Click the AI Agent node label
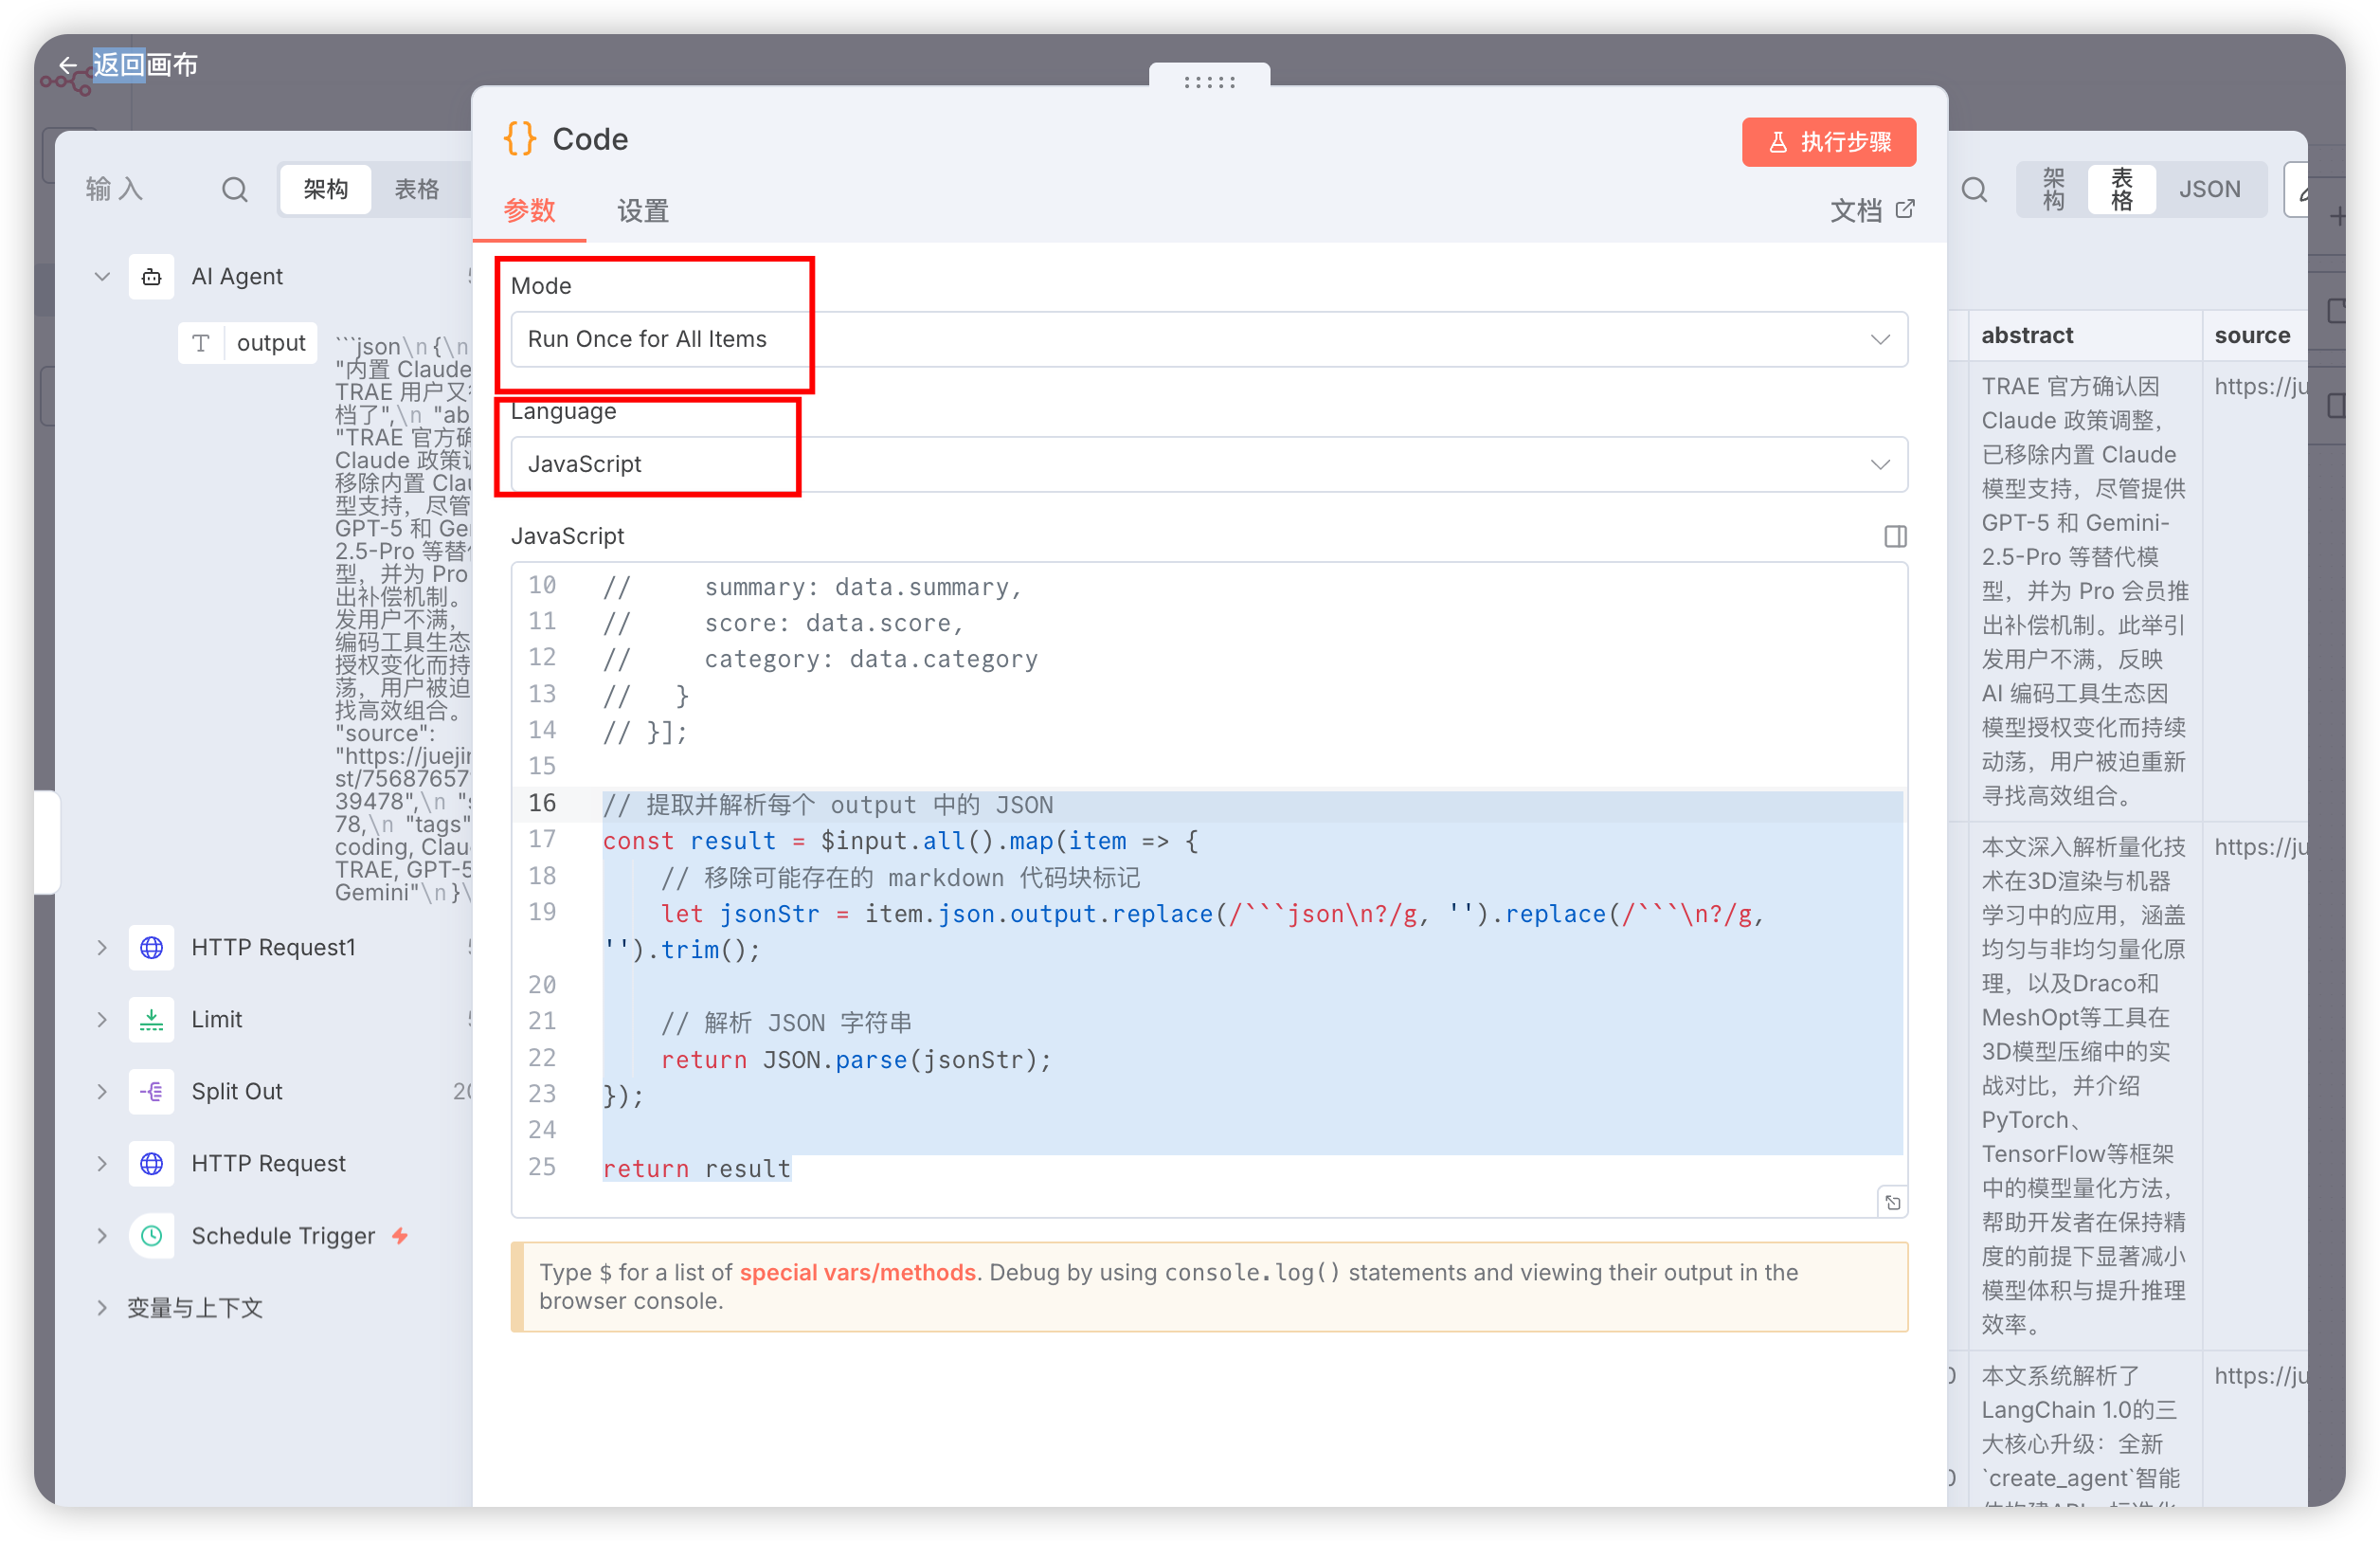Screen dimensions: 2380x1541 (237, 277)
